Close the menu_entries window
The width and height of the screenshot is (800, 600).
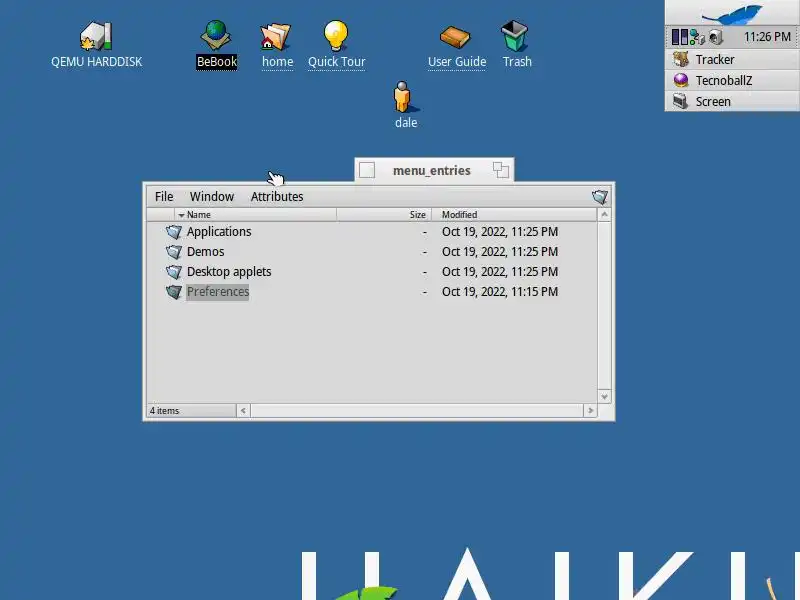point(367,170)
